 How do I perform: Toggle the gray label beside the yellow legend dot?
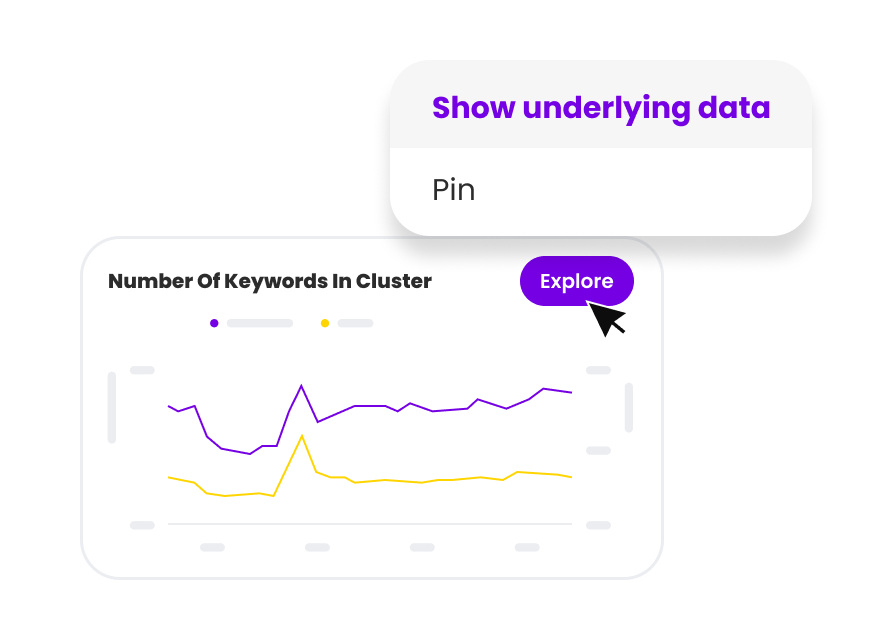click(355, 323)
